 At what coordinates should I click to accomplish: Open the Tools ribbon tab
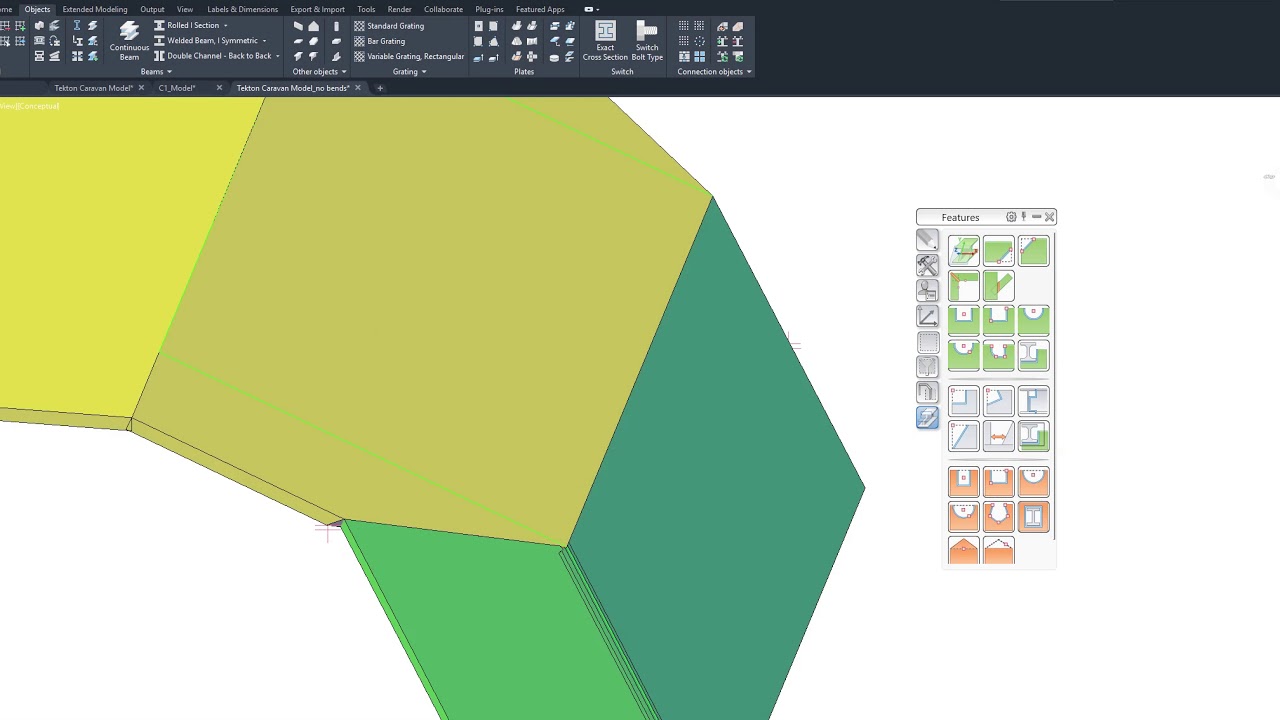366,9
